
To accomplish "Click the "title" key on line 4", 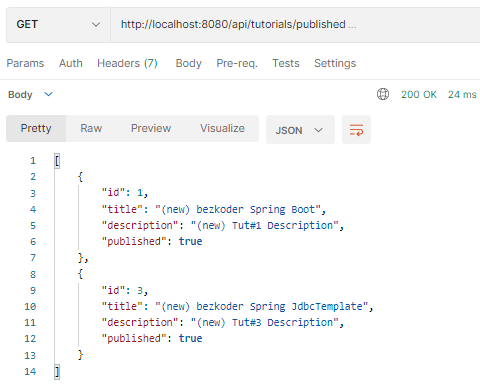I will click(122, 209).
